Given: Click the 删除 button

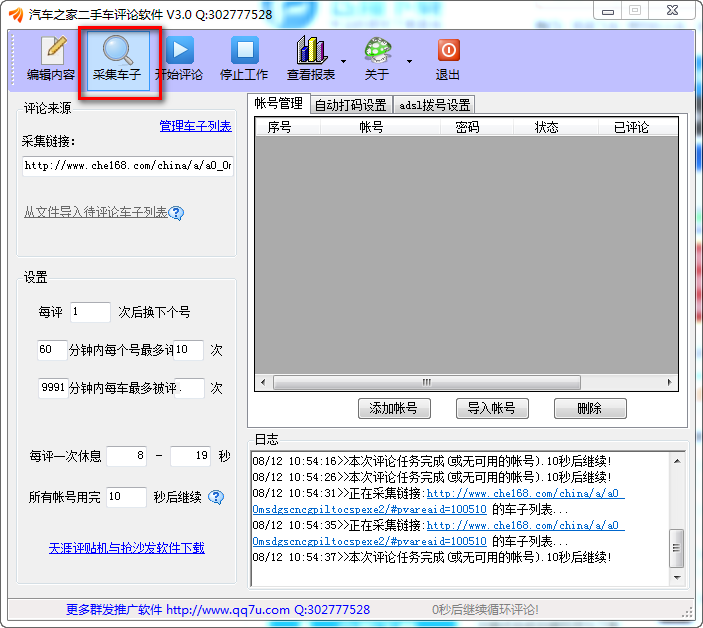Looking at the screenshot, I should click(x=590, y=408).
